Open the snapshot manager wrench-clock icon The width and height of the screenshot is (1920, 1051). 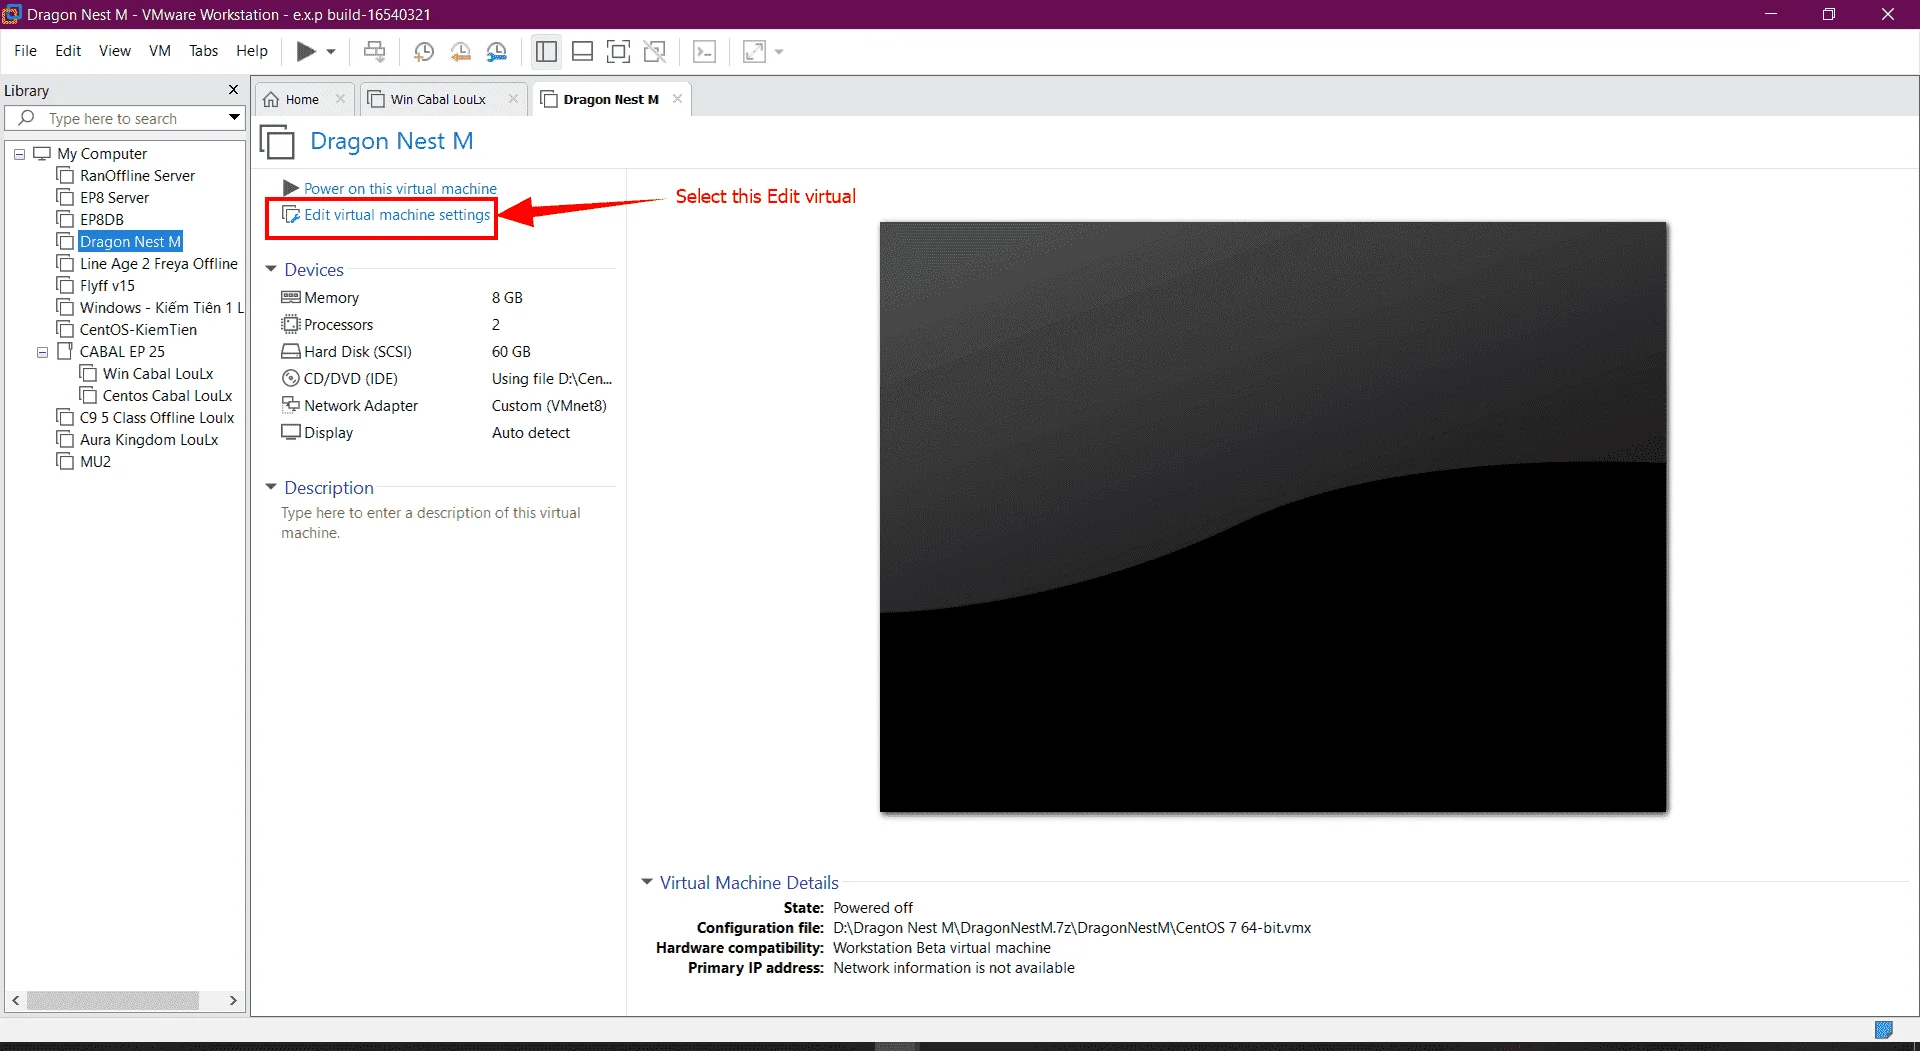497,52
